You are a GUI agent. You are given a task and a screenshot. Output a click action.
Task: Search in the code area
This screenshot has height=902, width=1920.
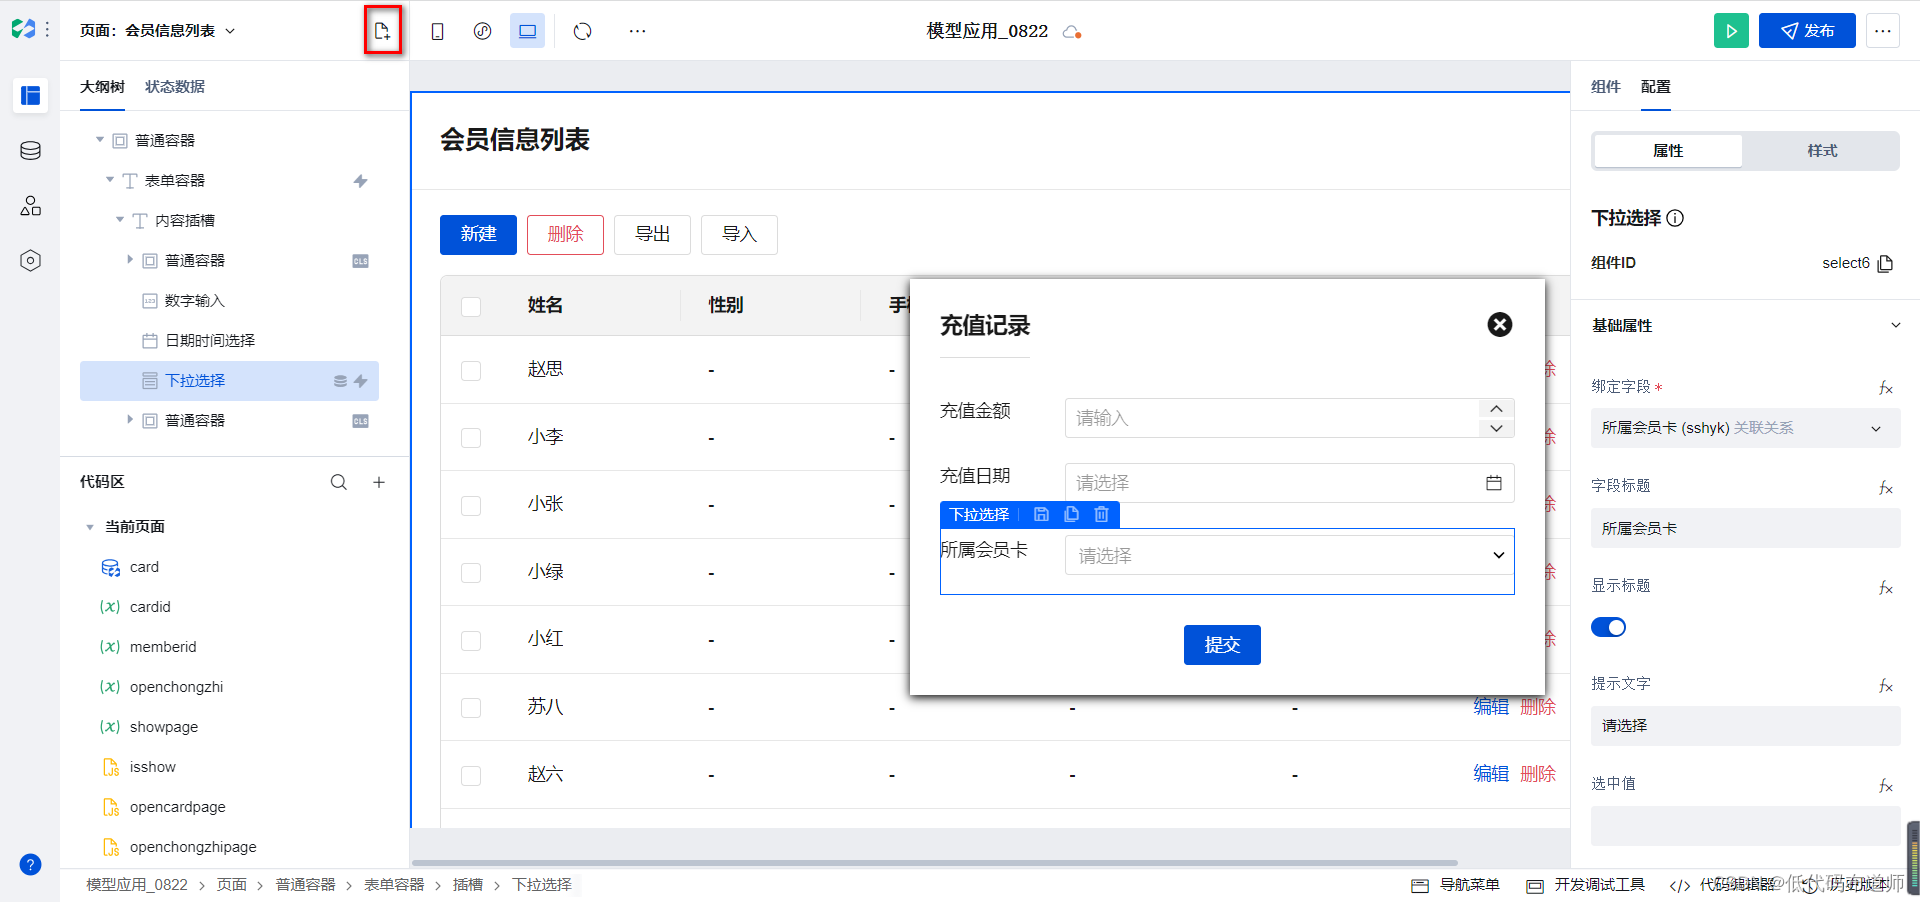(x=339, y=482)
